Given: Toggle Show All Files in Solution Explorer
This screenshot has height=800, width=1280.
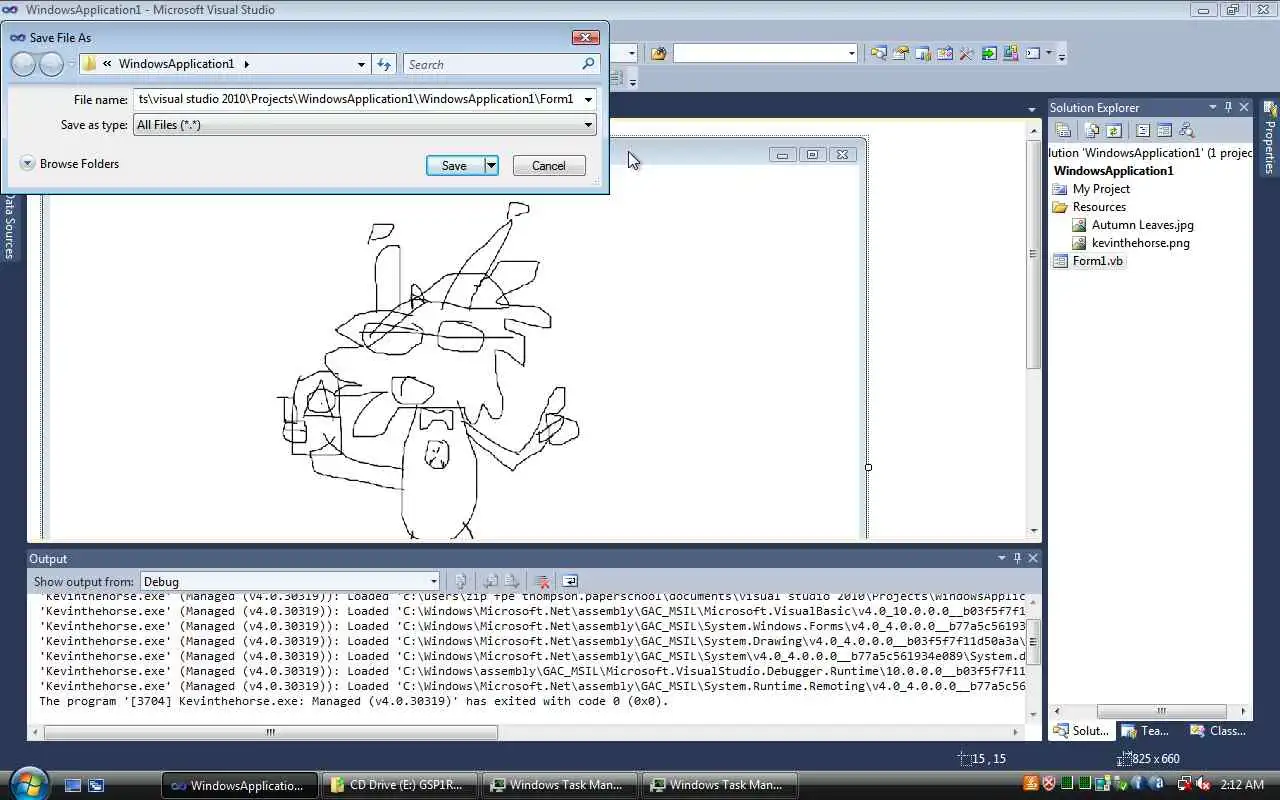Looking at the screenshot, I should (x=1092, y=130).
